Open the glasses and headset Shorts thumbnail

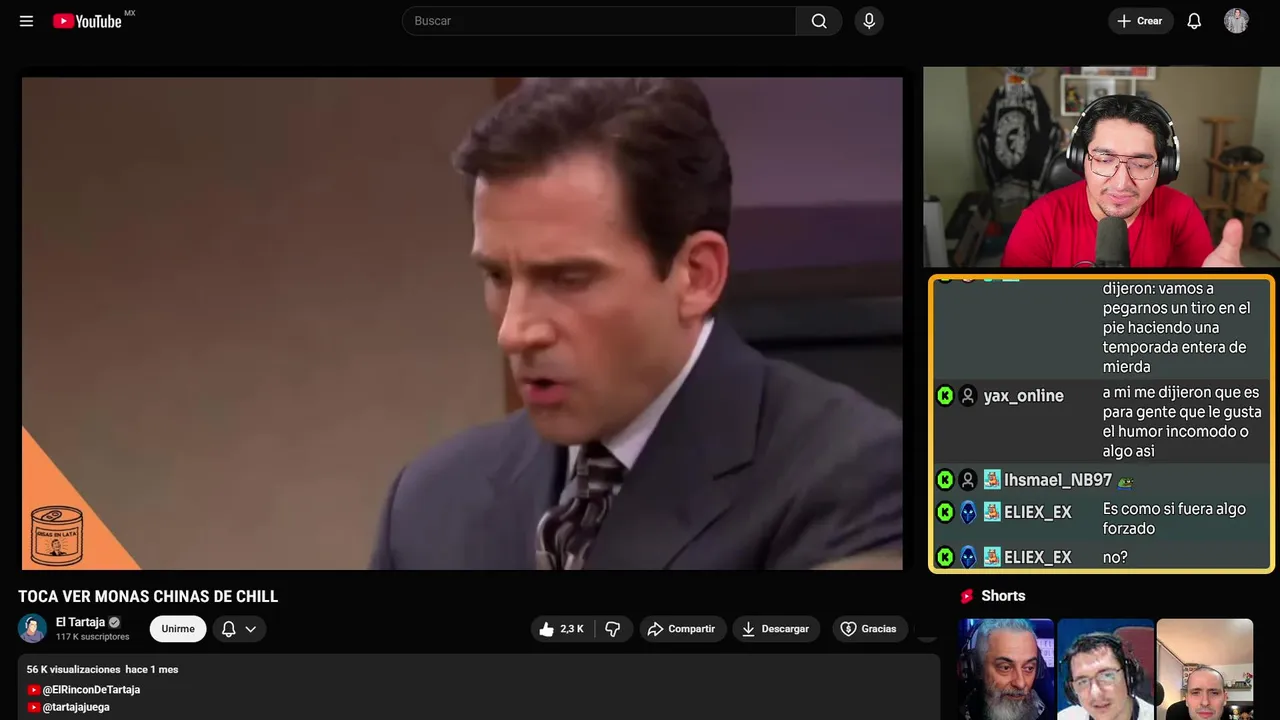point(1105,669)
